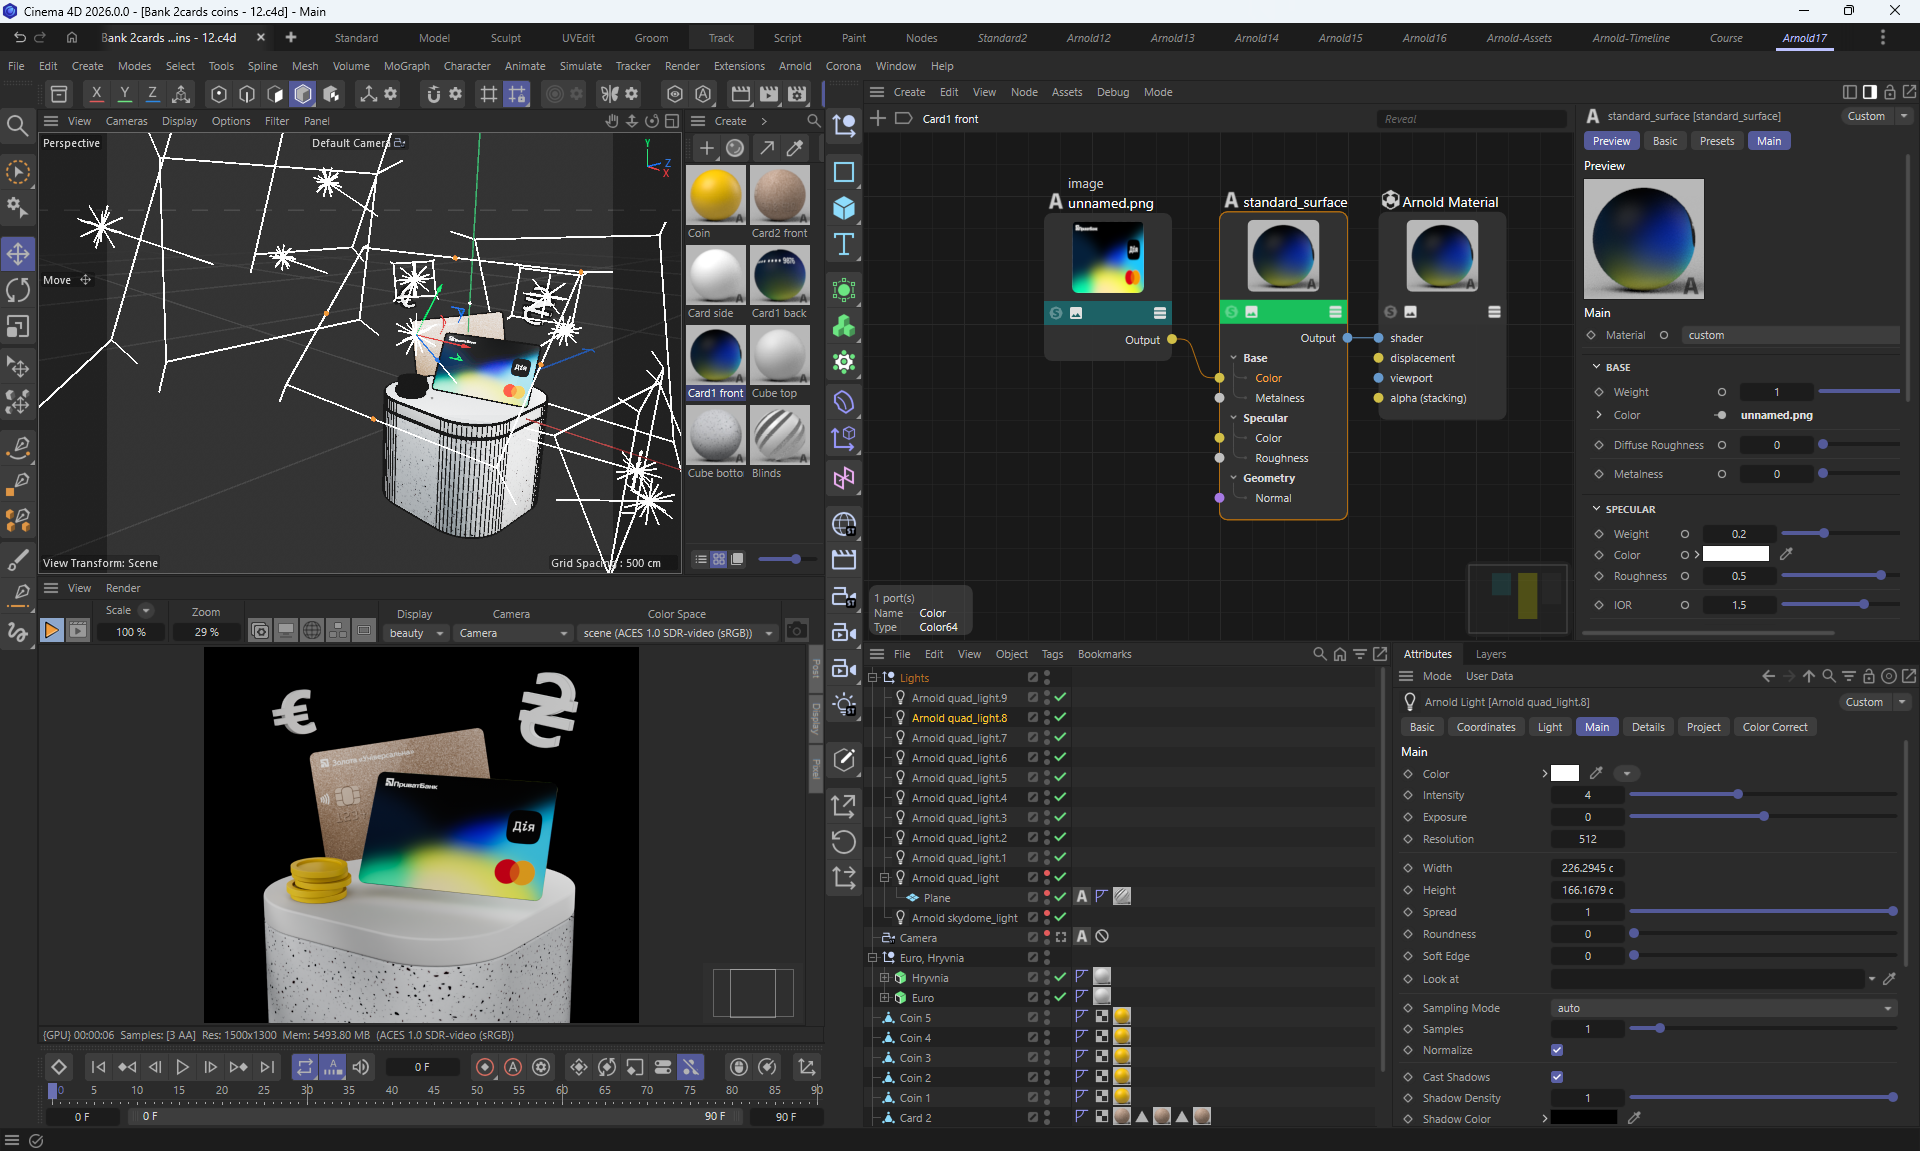1920x1151 pixels.
Task: Uncheck the Normalize checkbox
Action: 1556,1050
